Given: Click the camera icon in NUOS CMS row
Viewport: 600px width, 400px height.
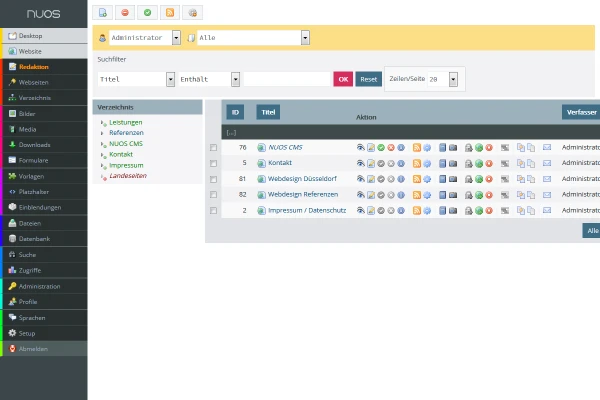Looking at the screenshot, I should 453,147.
